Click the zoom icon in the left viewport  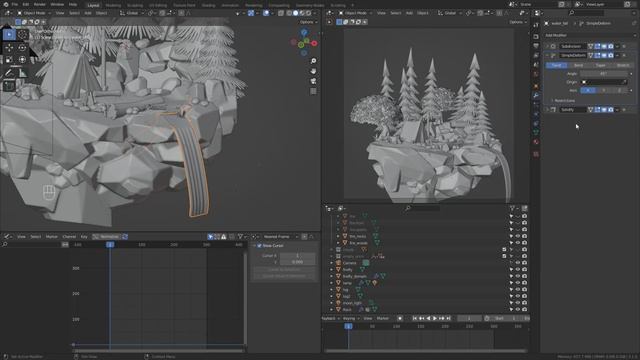click(x=313, y=61)
